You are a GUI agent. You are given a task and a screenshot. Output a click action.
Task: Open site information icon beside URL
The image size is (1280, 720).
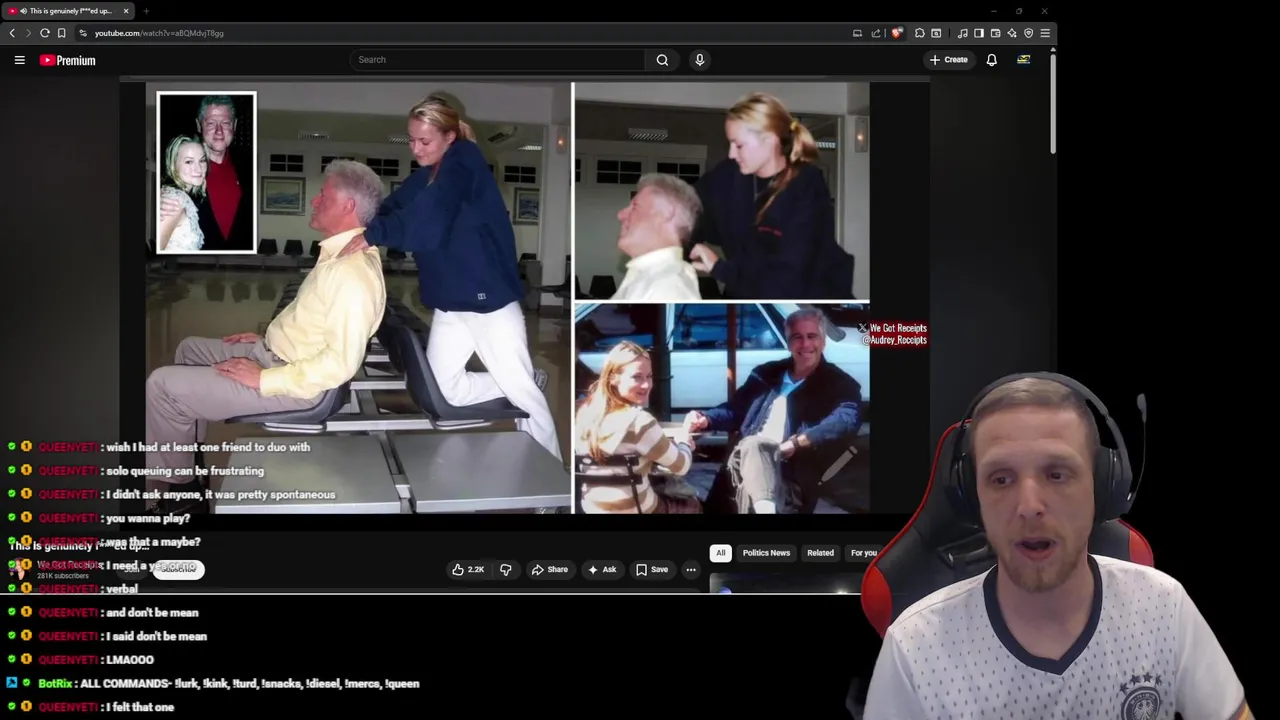tap(83, 33)
